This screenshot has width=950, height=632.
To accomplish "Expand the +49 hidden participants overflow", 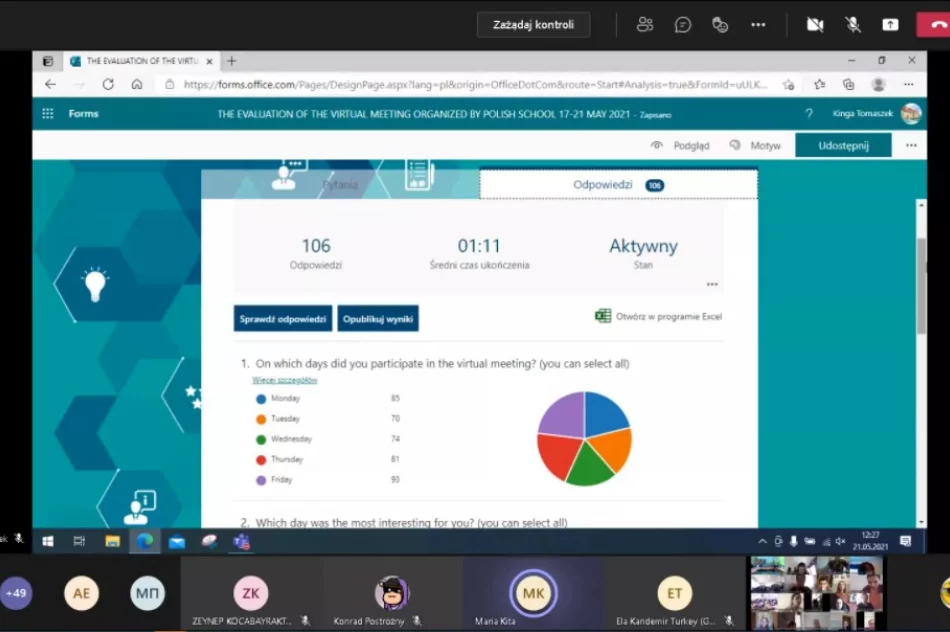I will point(16,593).
